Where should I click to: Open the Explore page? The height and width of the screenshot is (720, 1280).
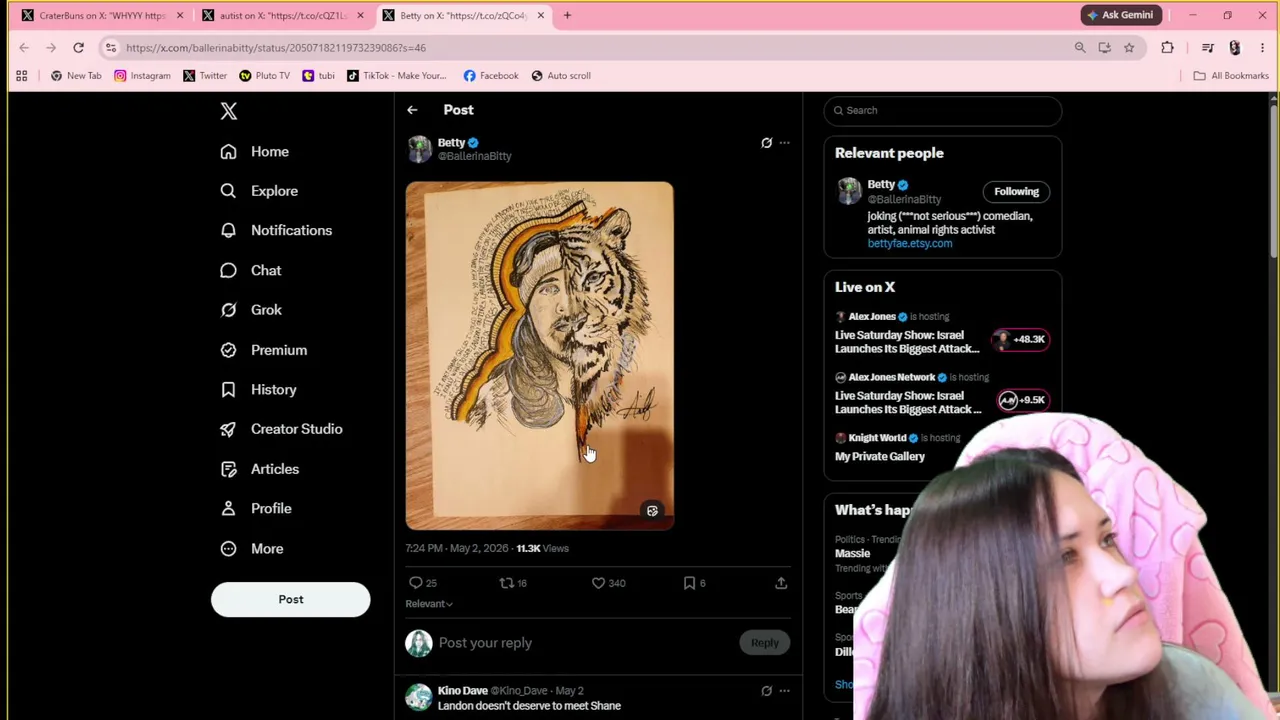(259, 191)
